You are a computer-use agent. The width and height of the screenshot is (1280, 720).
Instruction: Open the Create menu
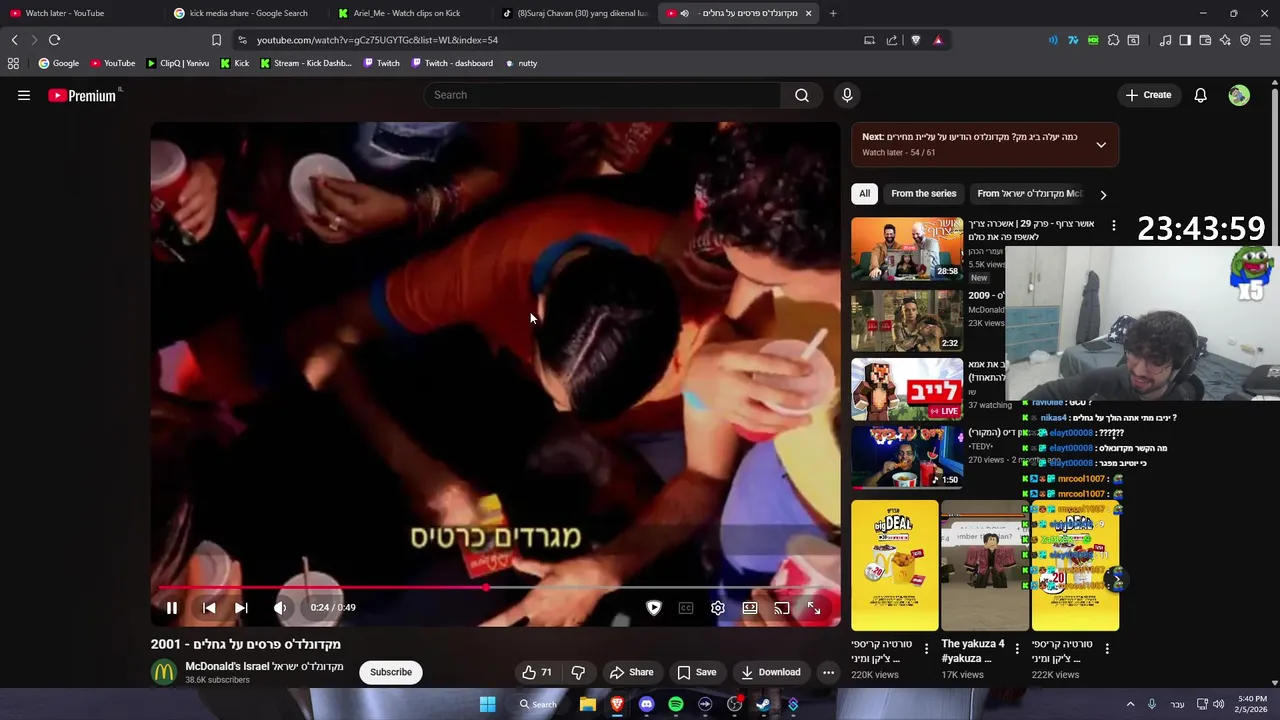tap(1148, 95)
